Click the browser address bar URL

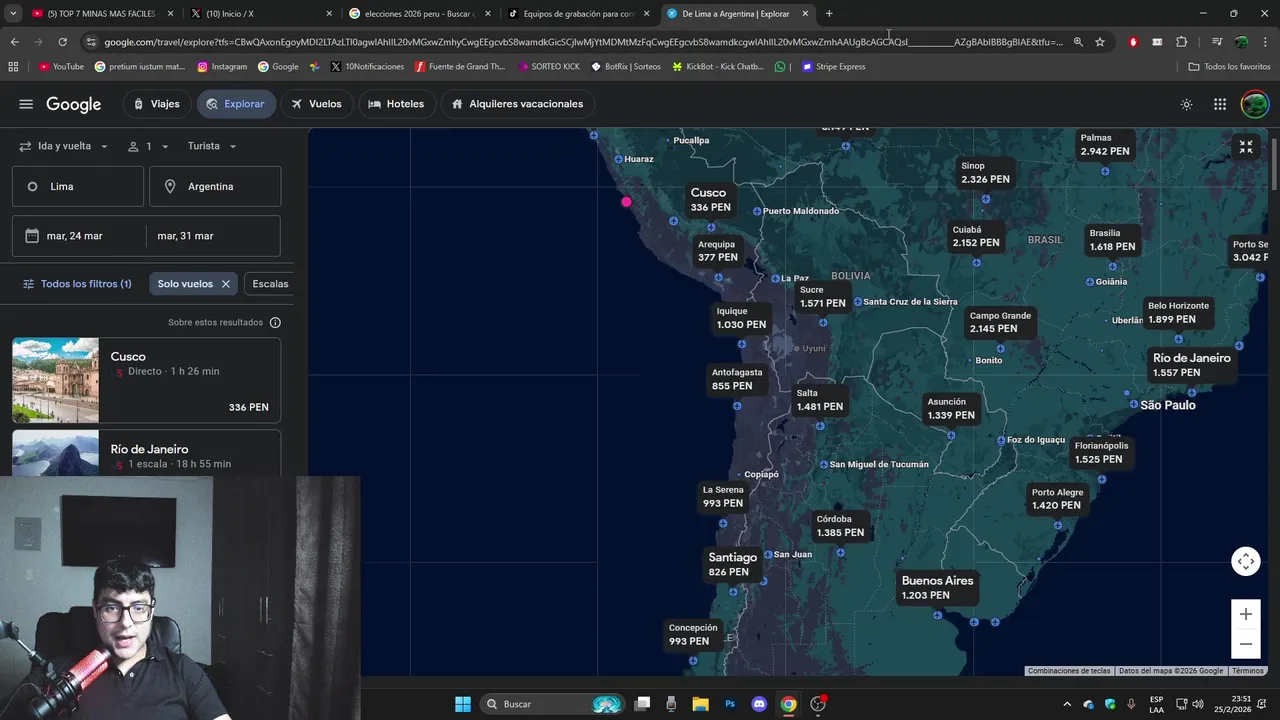pyautogui.click(x=583, y=42)
